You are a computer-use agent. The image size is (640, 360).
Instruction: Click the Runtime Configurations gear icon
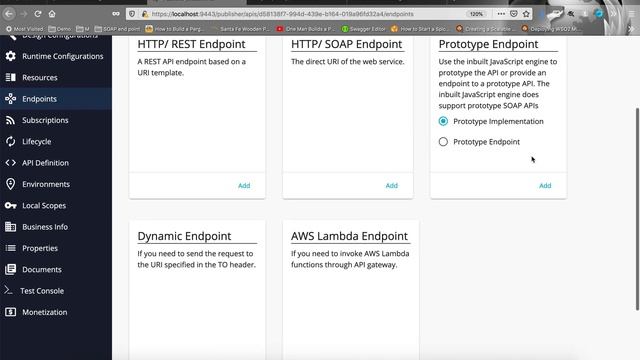coord(11,56)
